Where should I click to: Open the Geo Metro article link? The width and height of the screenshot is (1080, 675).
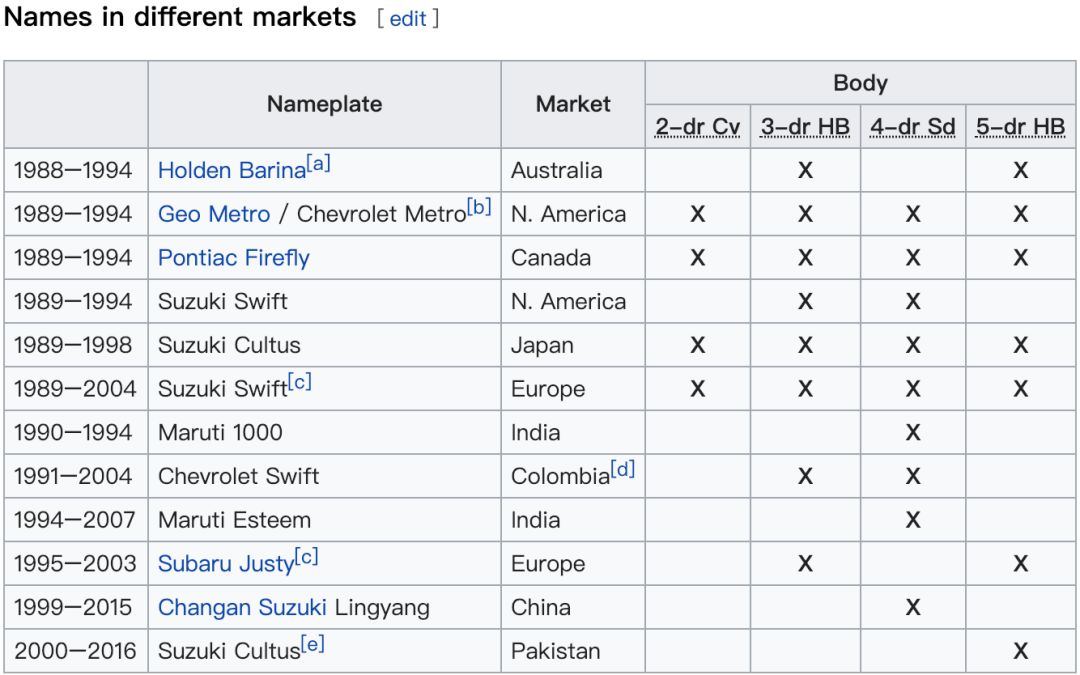[x=214, y=214]
